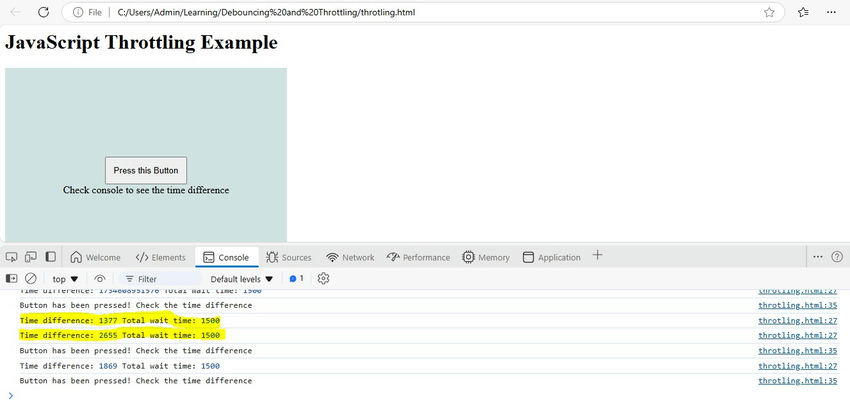Click log line Time difference: 1377

click(x=120, y=320)
